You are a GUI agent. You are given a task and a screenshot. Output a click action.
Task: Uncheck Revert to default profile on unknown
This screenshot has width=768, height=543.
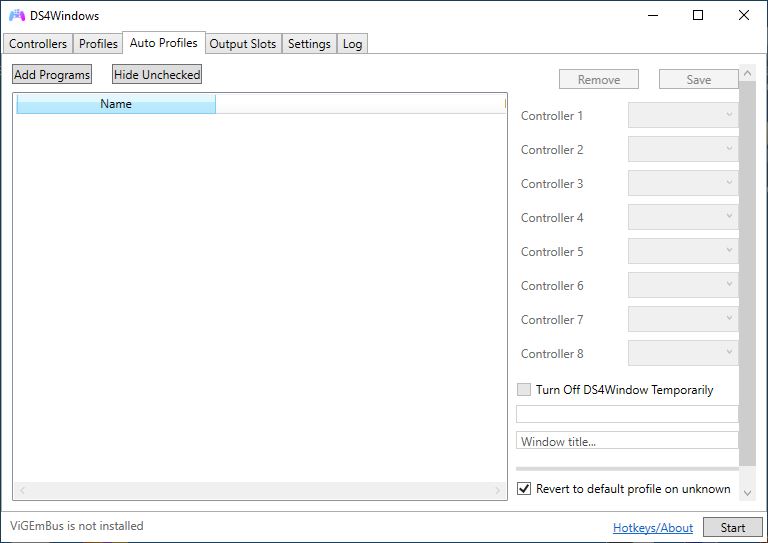tap(524, 489)
